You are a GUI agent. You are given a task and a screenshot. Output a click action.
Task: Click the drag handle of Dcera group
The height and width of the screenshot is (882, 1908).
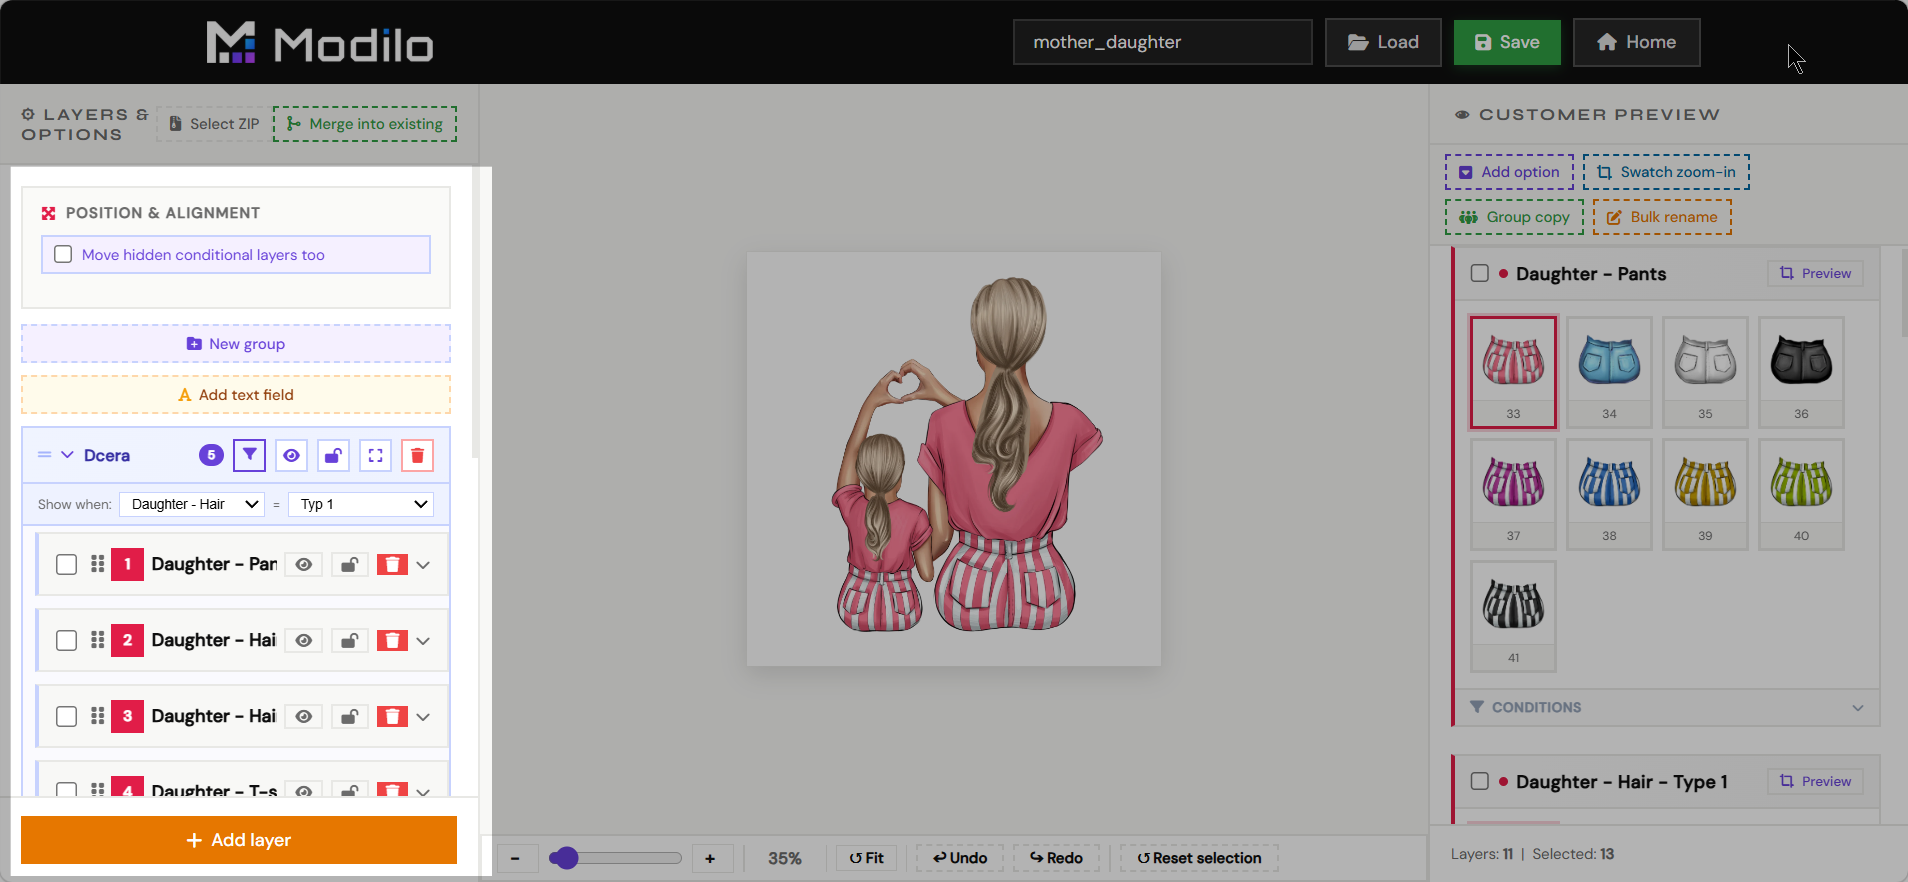44,455
